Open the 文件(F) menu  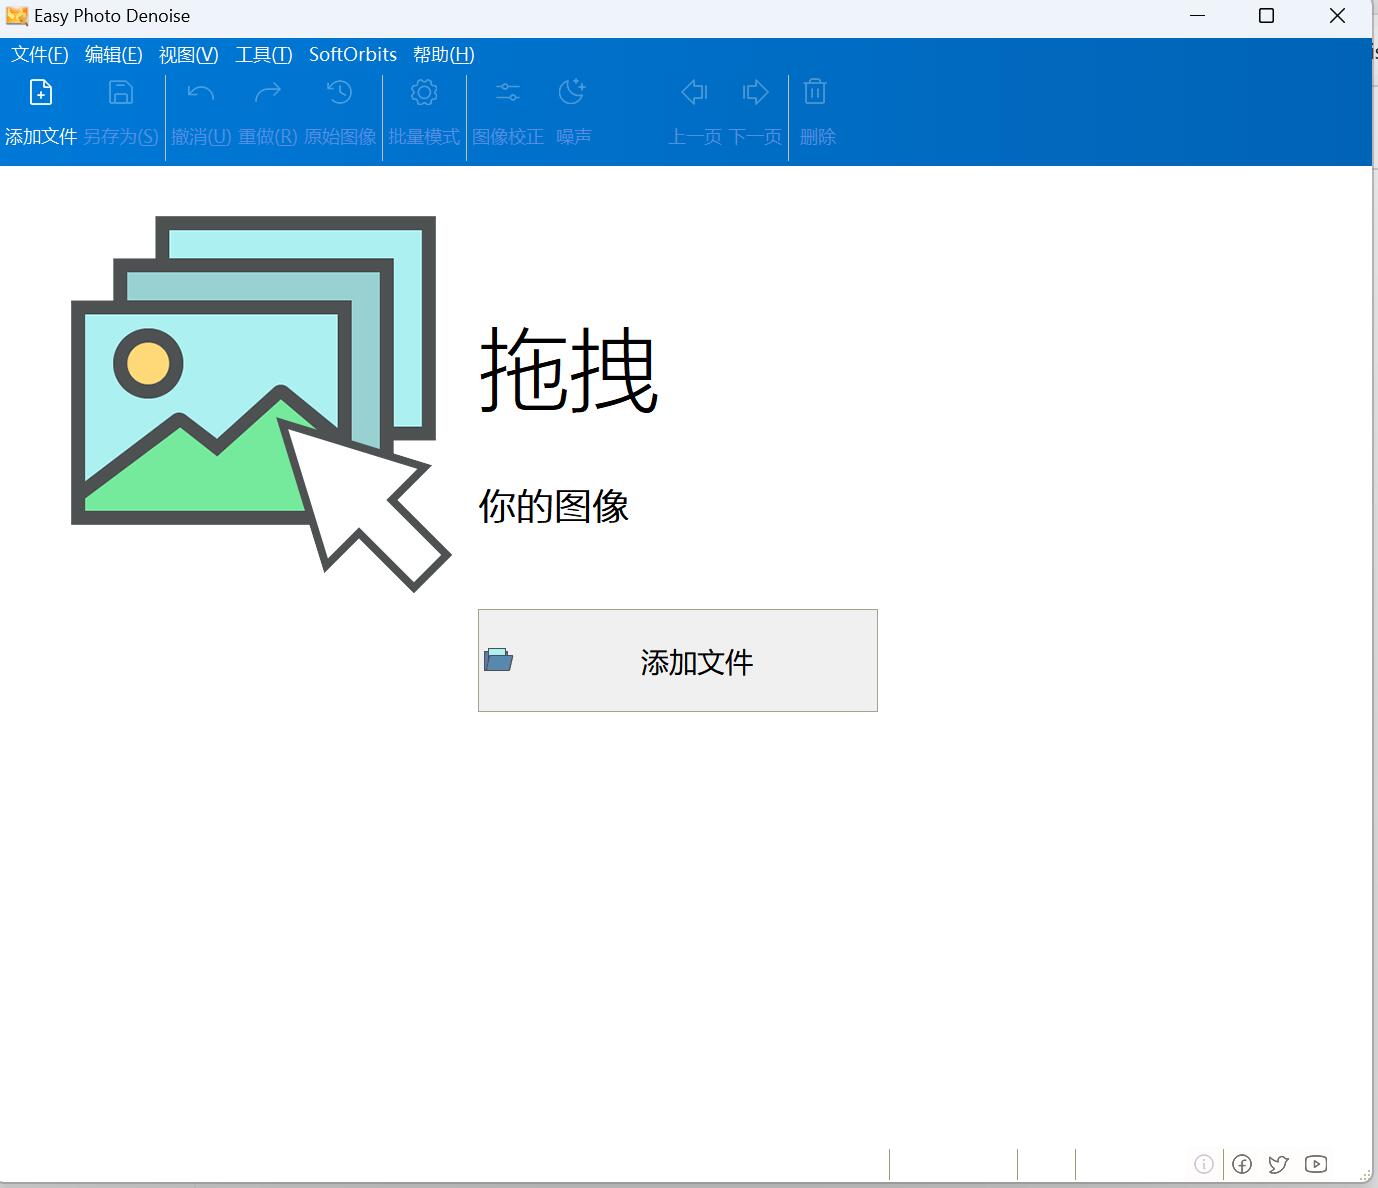point(39,54)
